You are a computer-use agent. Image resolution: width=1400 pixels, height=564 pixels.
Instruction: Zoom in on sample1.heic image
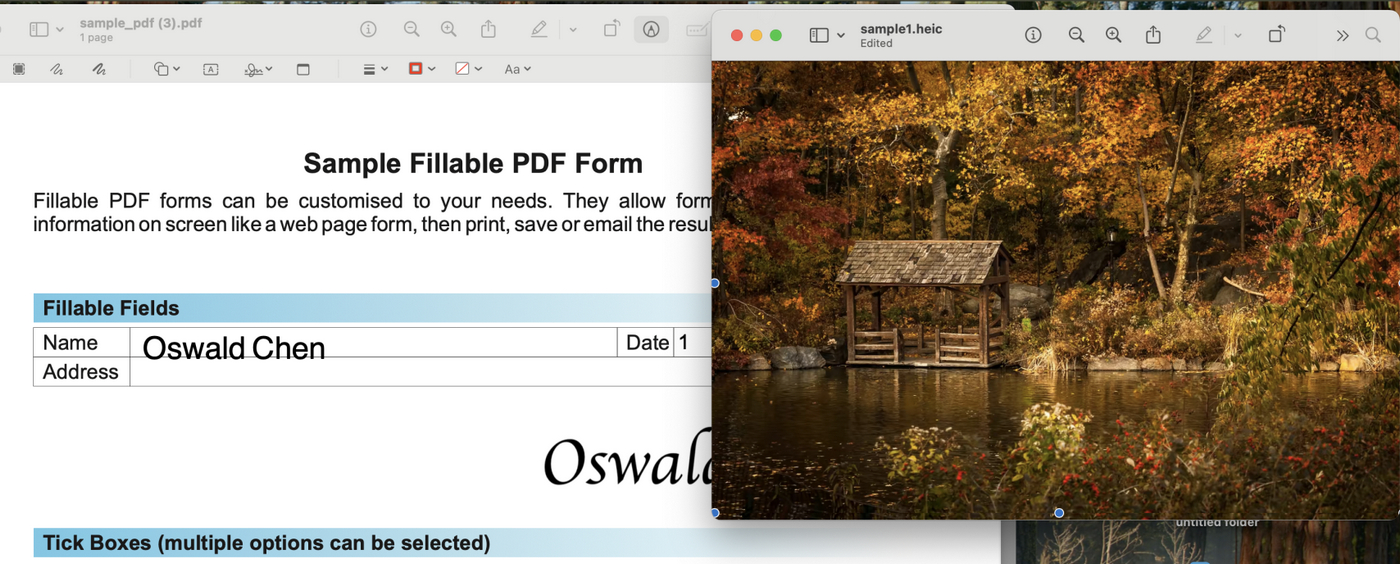[1113, 35]
